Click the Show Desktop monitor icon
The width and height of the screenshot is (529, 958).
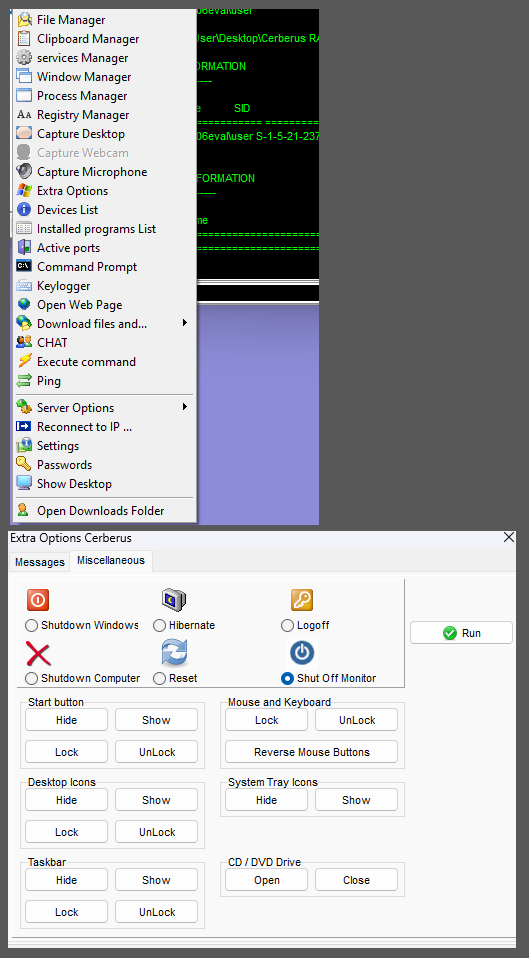tap(24, 483)
